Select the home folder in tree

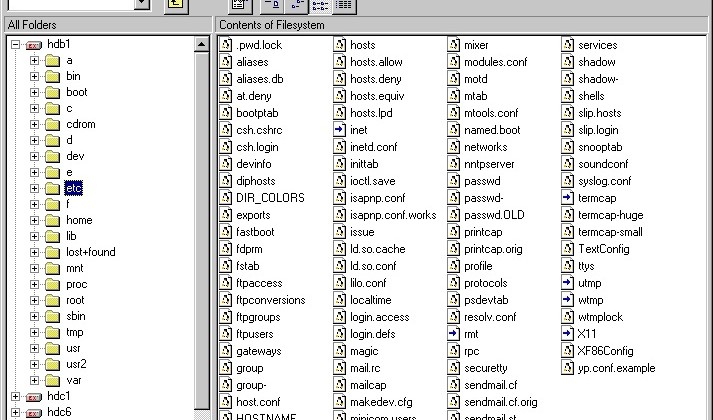(78, 220)
